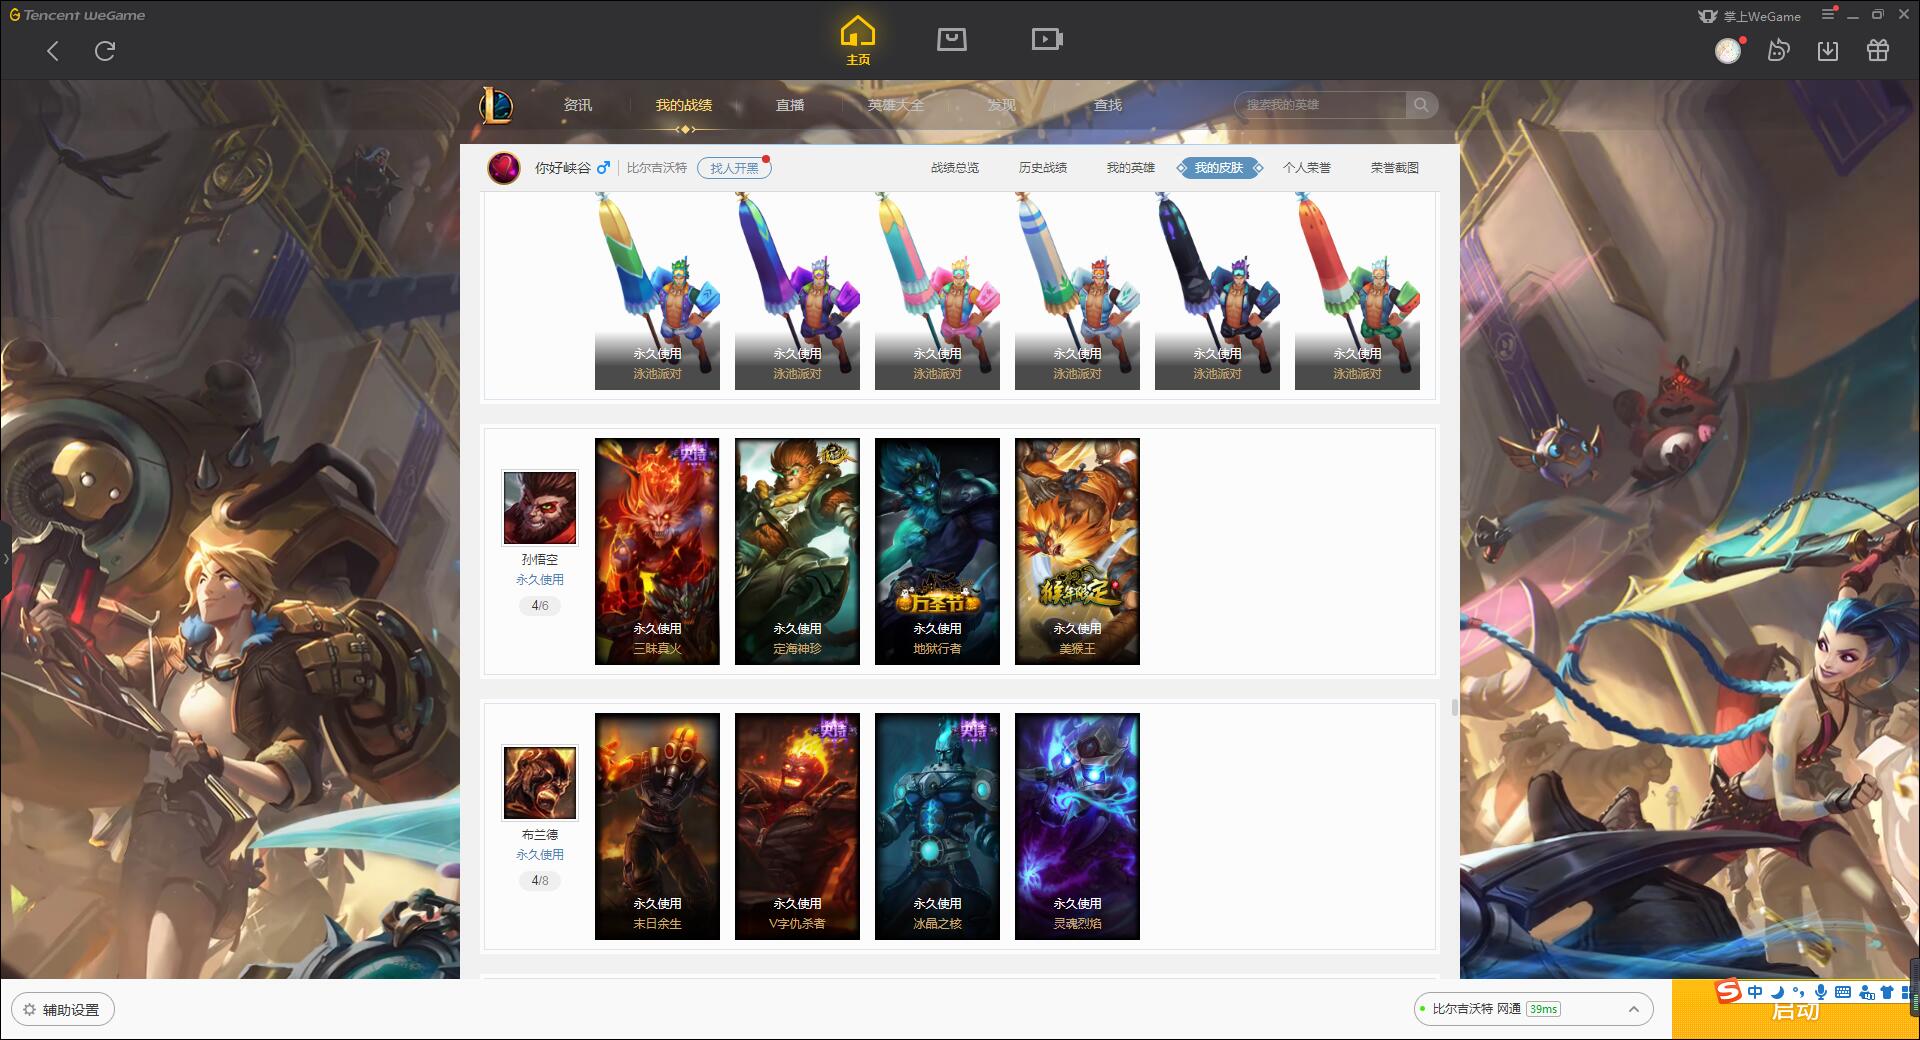Open the 冰晶之核 skin card

937,826
